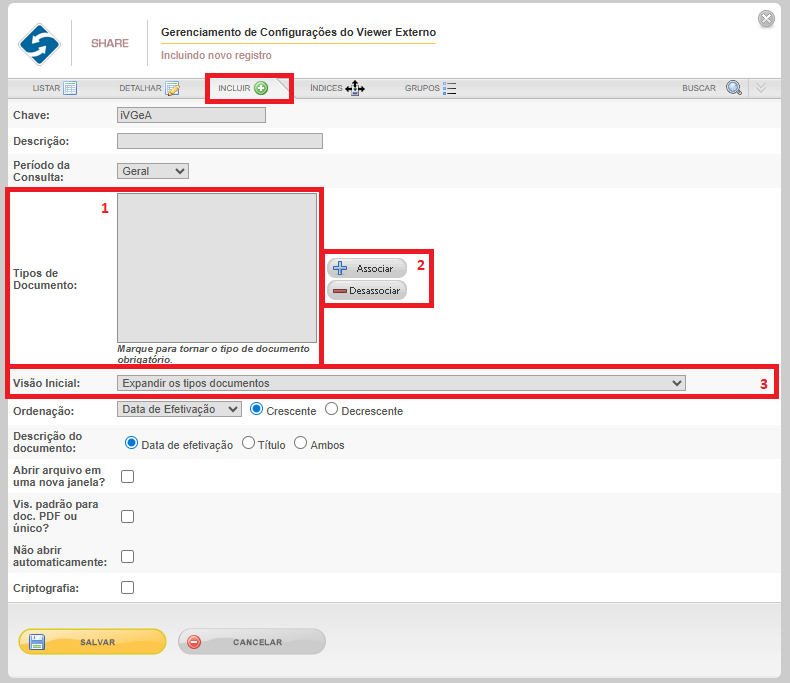790x683 pixels.
Task: Check the Criptografia checkbox
Action: pos(127,588)
